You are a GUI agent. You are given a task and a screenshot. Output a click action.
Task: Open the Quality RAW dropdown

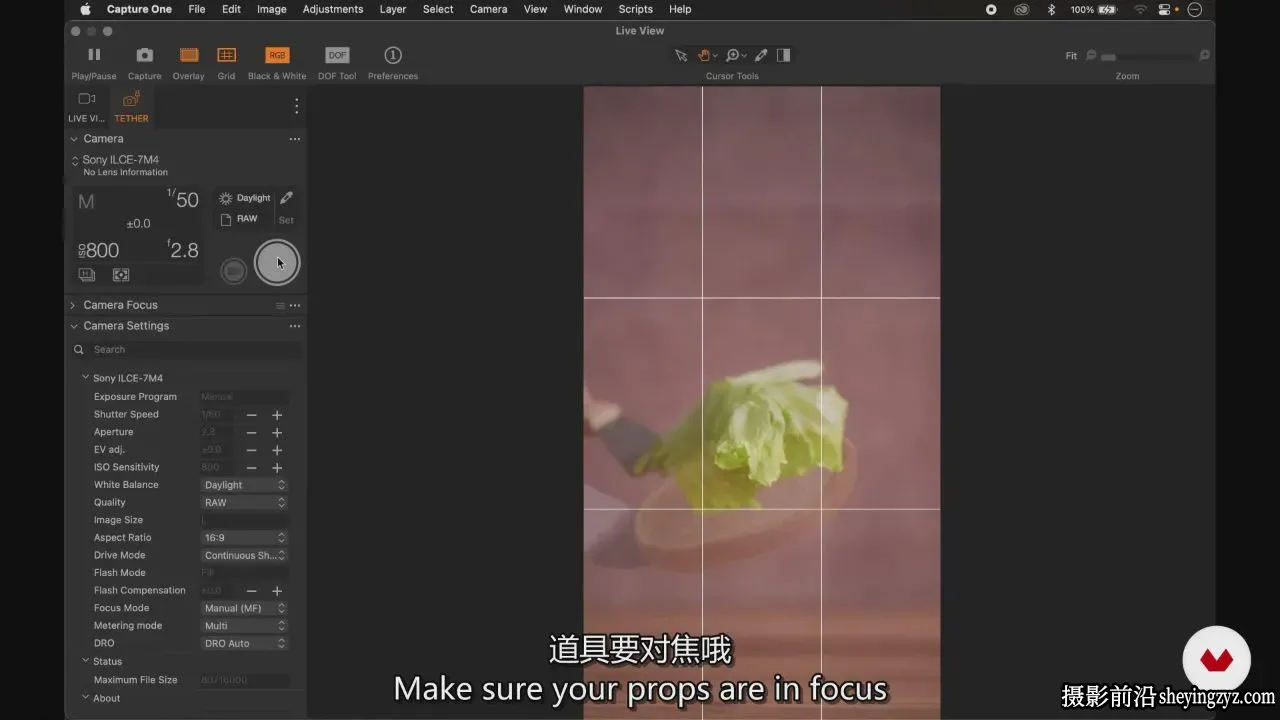(245, 503)
